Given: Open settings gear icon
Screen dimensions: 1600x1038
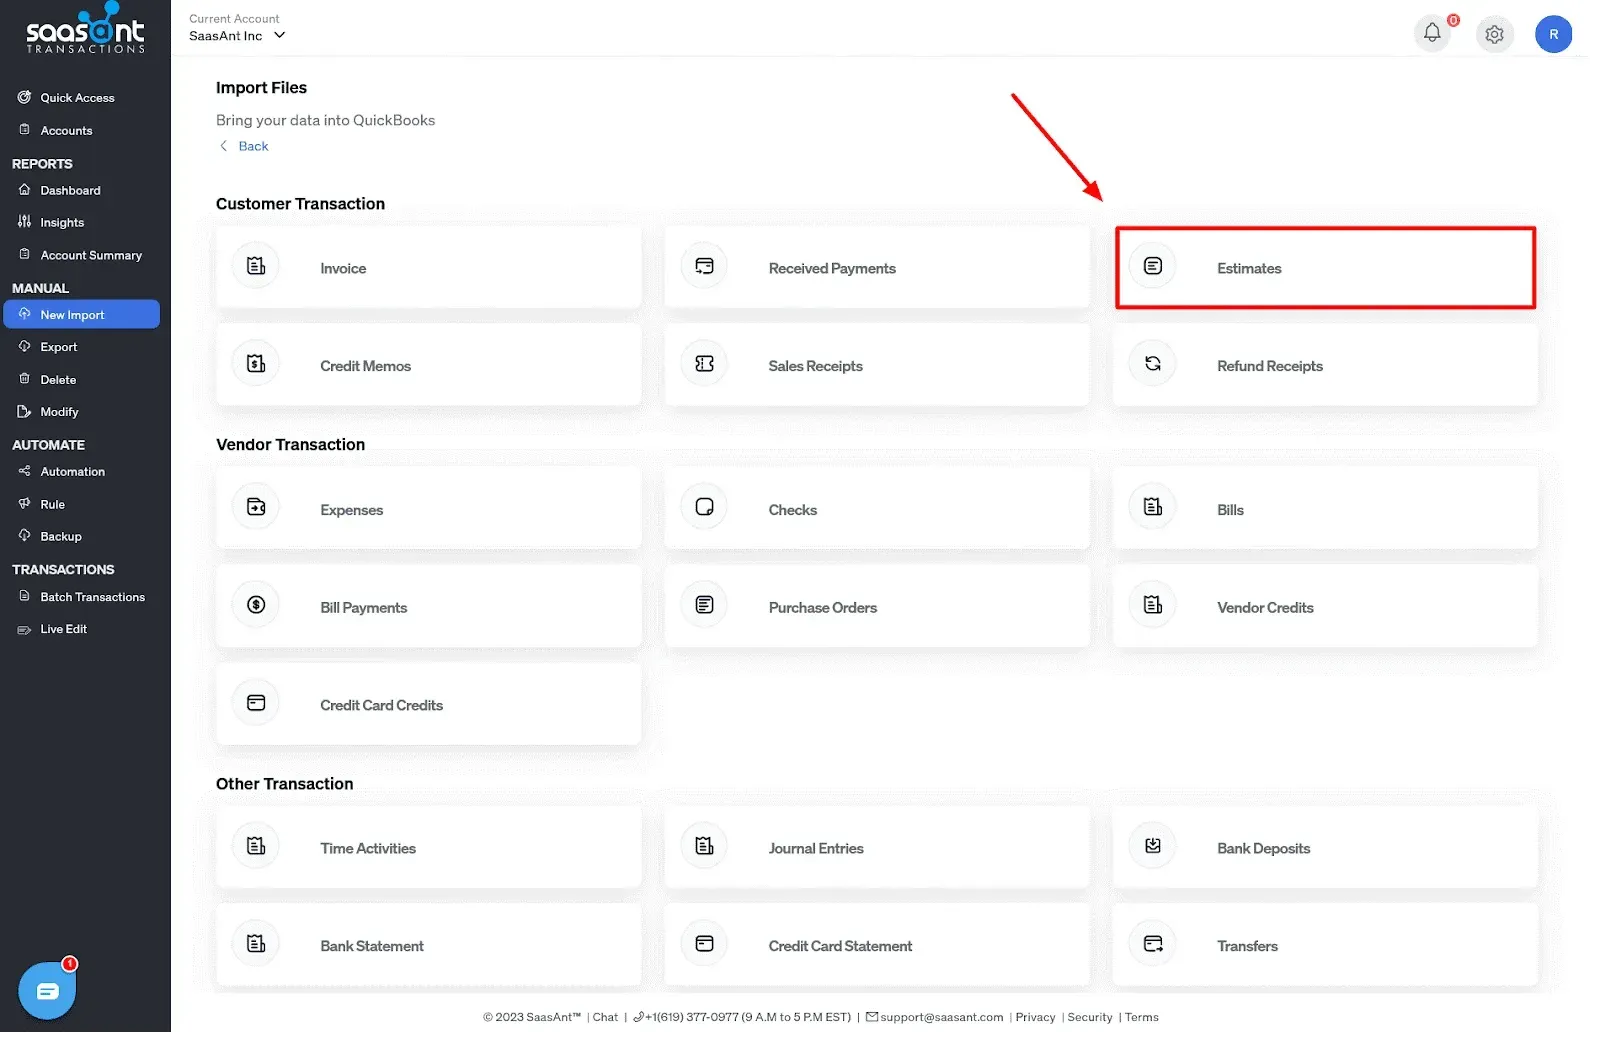Looking at the screenshot, I should click(1494, 34).
